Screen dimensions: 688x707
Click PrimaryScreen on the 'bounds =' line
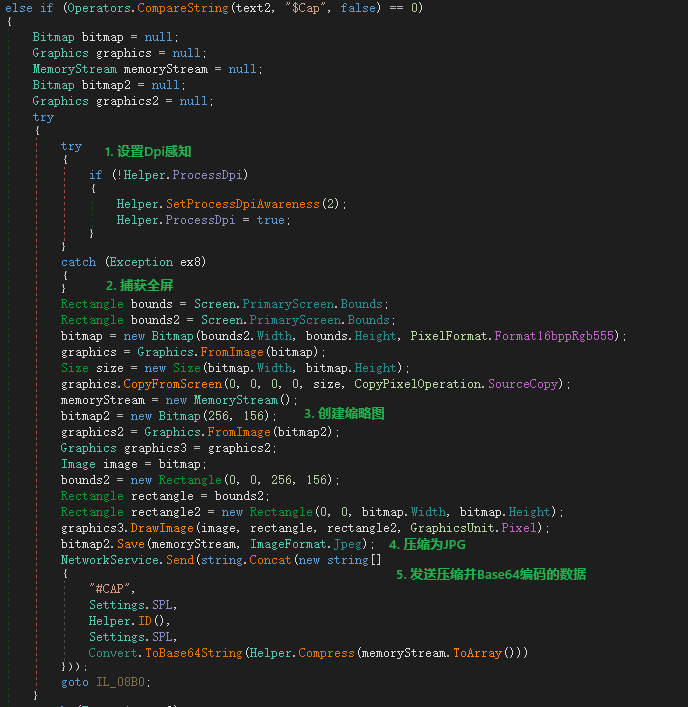[288, 304]
